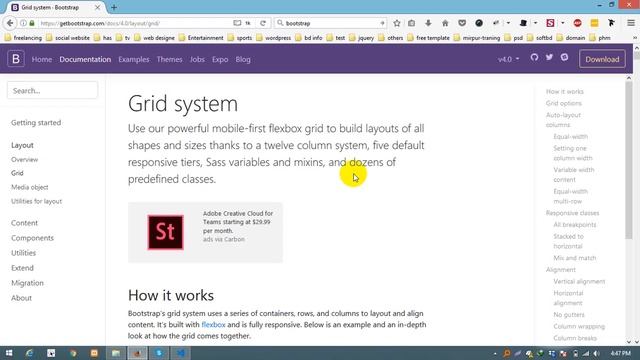Open File Explorer from the taskbar
The image size is (640, 360).
(x=116, y=353)
